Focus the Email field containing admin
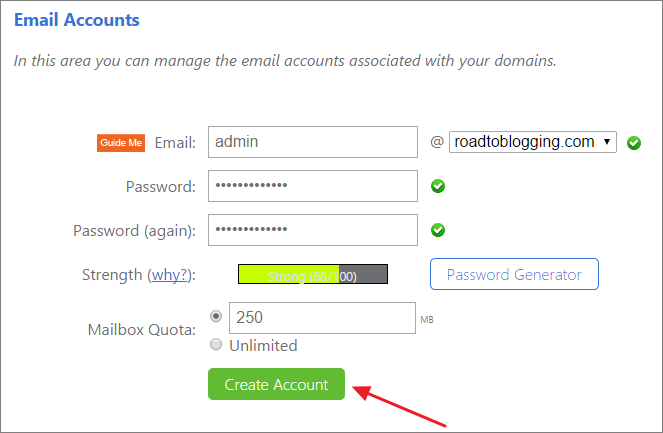The height and width of the screenshot is (433, 663). tap(312, 142)
